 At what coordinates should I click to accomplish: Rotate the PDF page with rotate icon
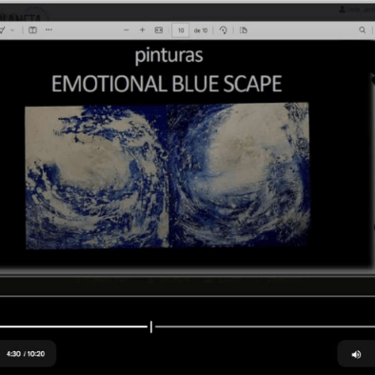[223, 30]
